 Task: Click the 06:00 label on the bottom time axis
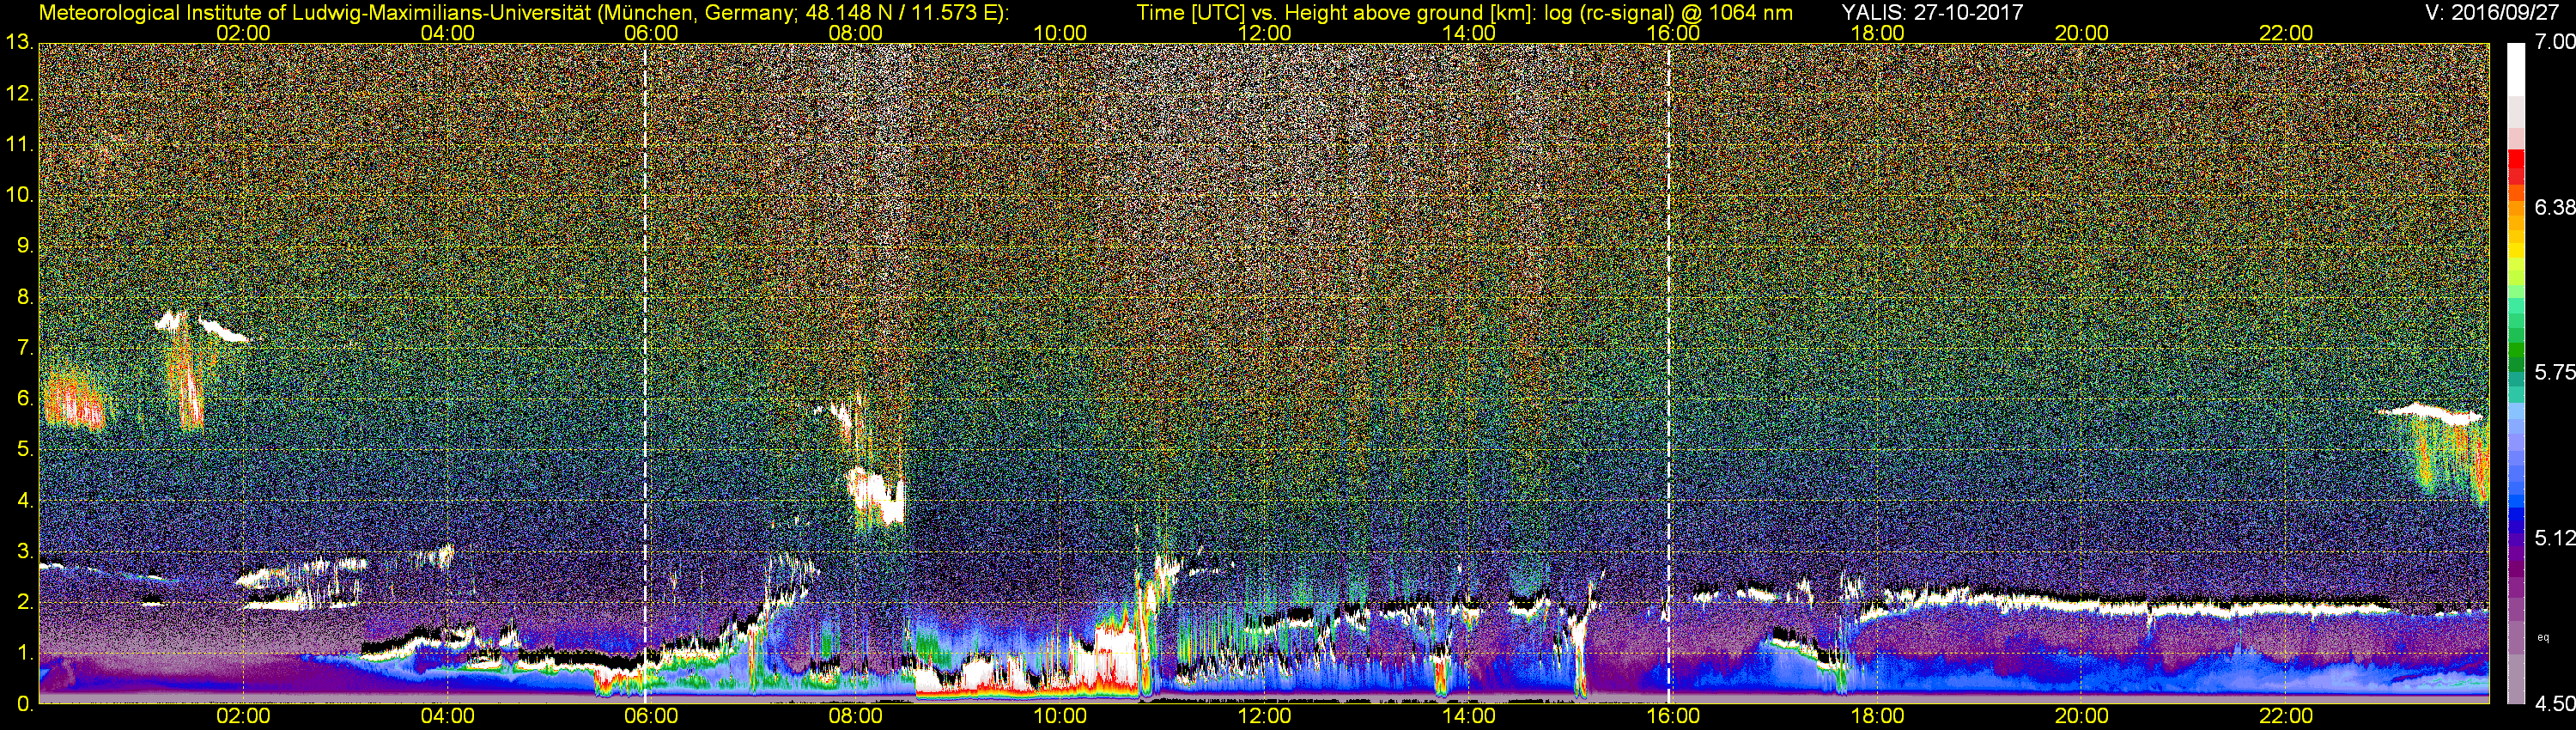pyautogui.click(x=651, y=716)
